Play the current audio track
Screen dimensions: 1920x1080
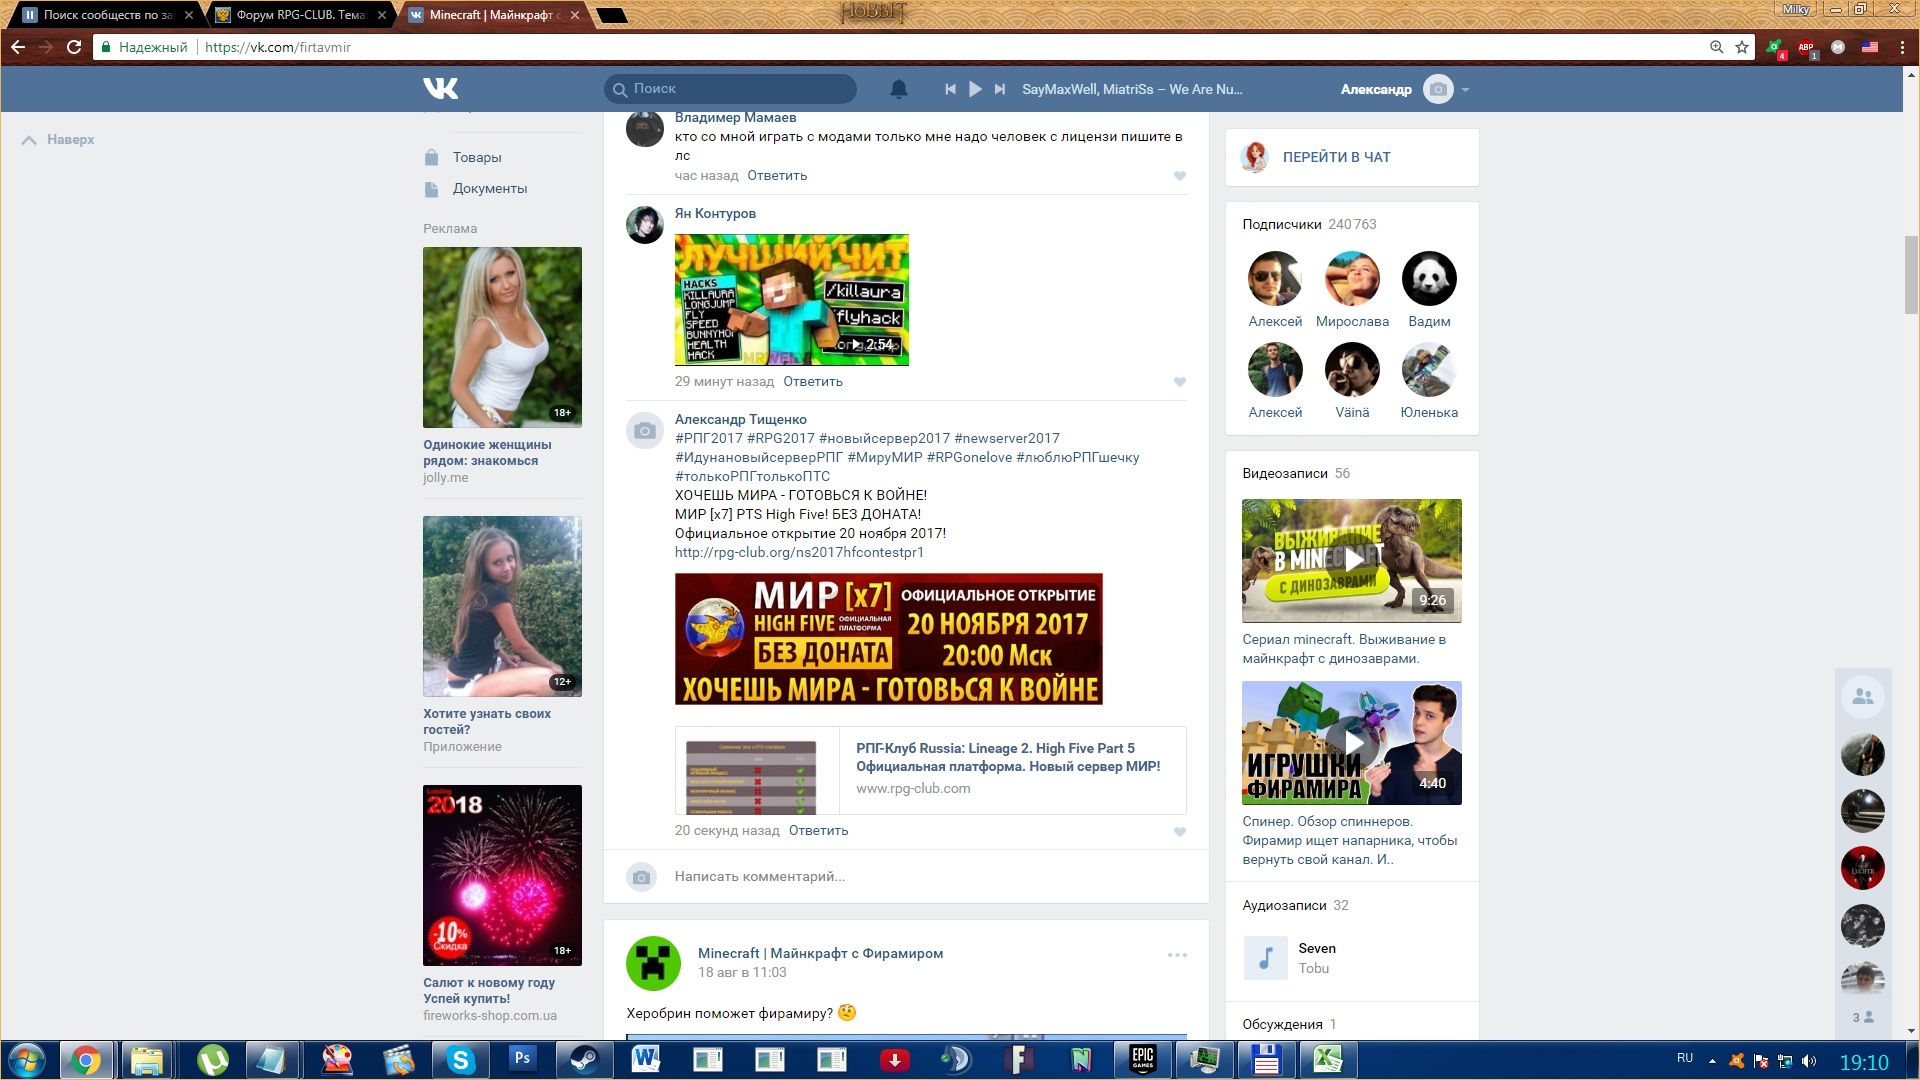(975, 89)
